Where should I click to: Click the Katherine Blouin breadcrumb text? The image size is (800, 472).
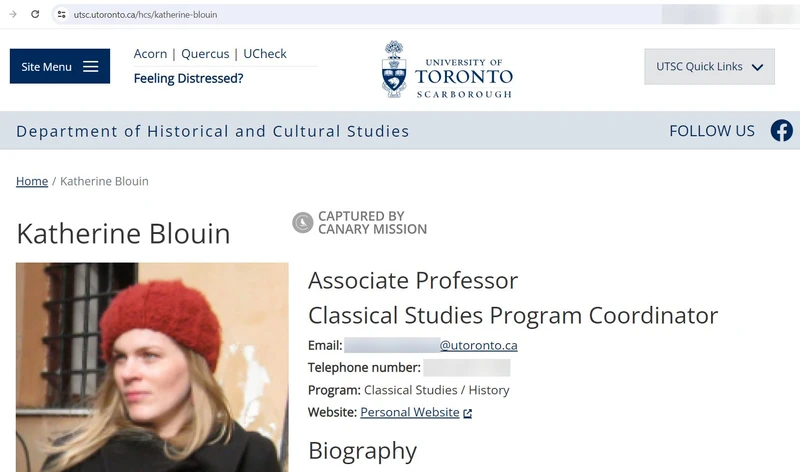point(104,181)
